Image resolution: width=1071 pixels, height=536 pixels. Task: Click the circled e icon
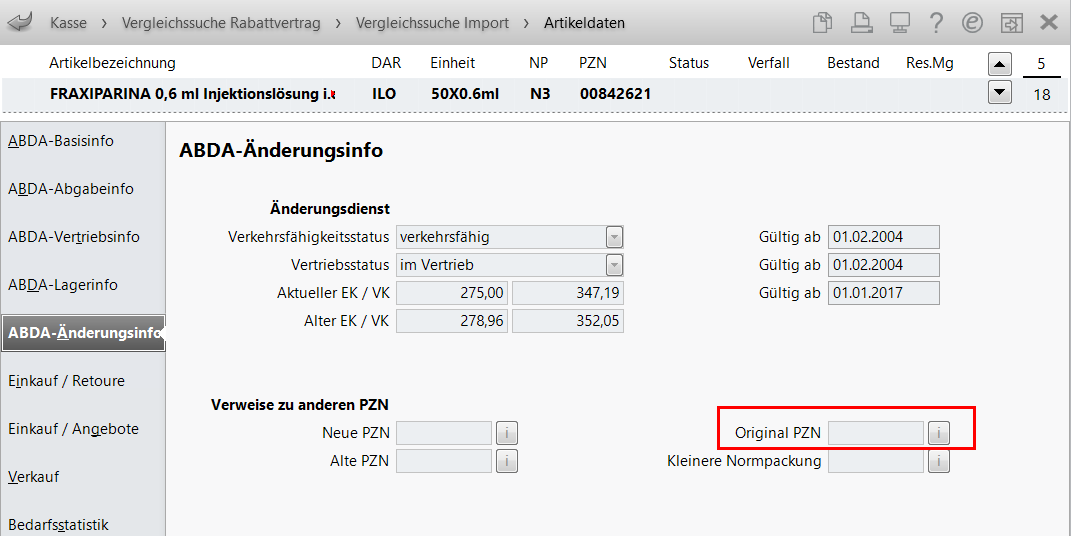click(x=972, y=22)
